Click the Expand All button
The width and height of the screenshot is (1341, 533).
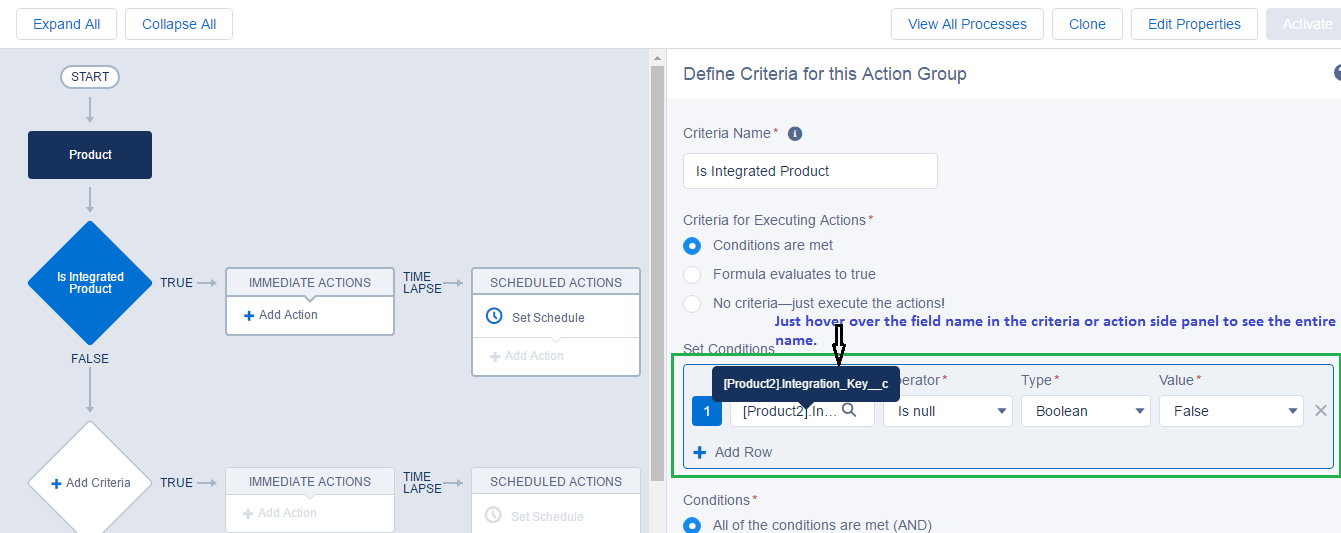66,24
